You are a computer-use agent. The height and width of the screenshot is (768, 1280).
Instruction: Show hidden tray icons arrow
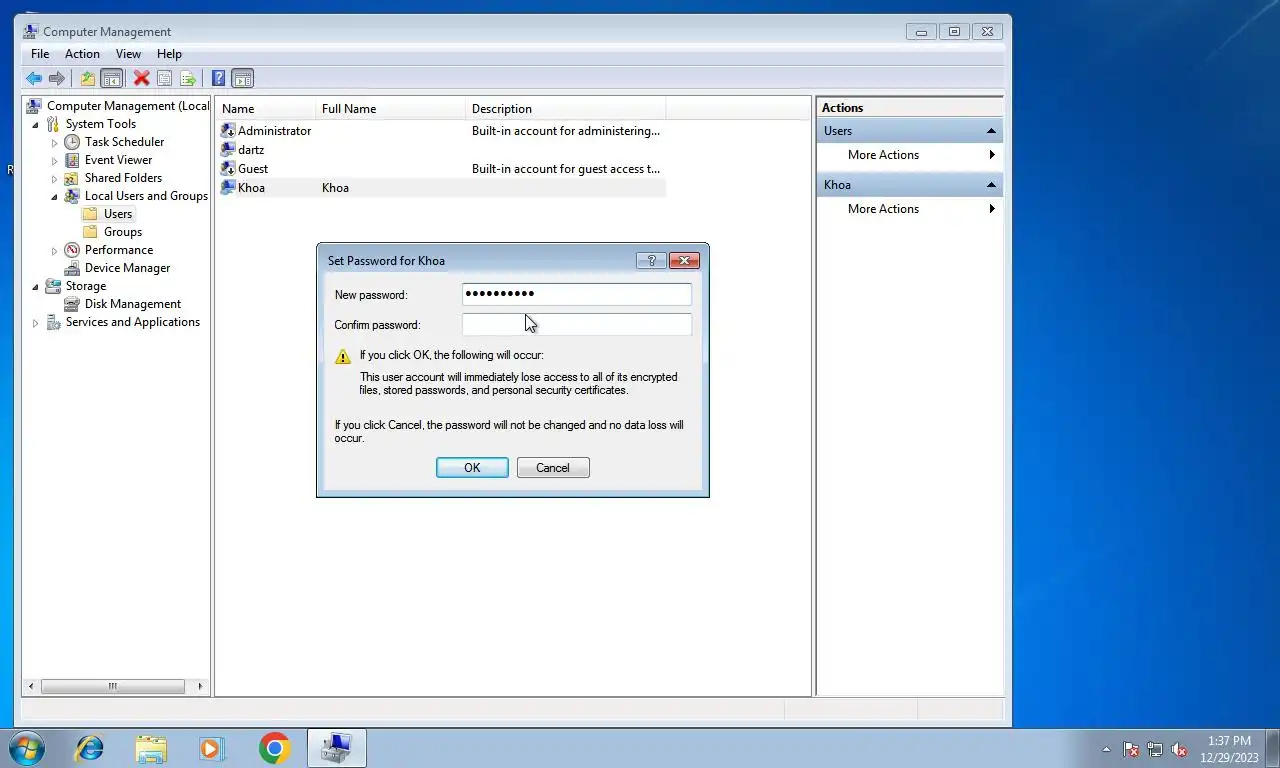pyautogui.click(x=1106, y=749)
